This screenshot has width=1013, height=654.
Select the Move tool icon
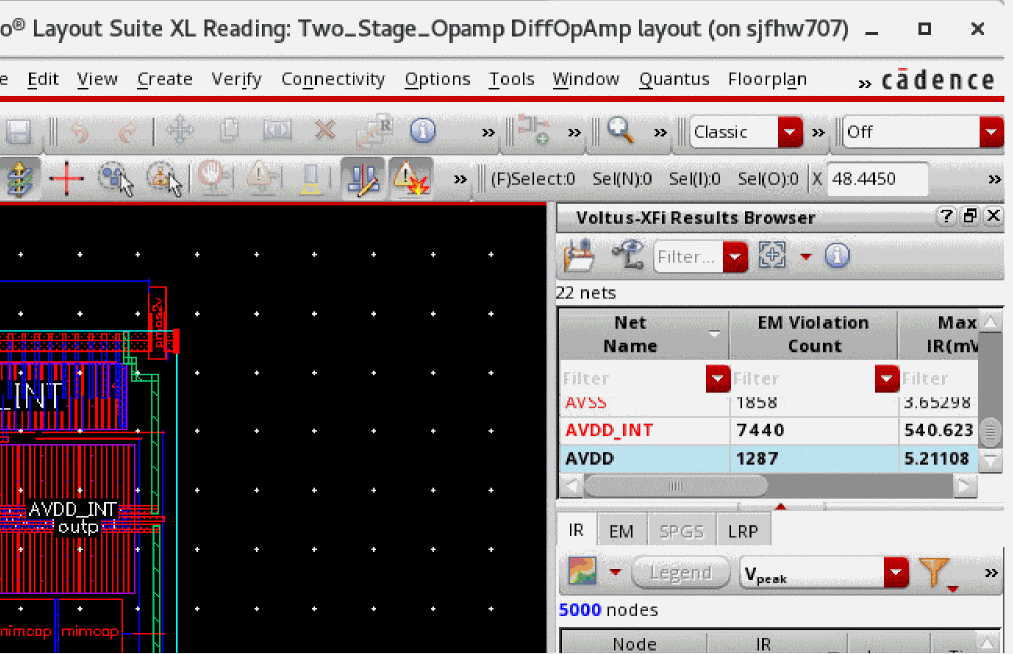[x=180, y=131]
